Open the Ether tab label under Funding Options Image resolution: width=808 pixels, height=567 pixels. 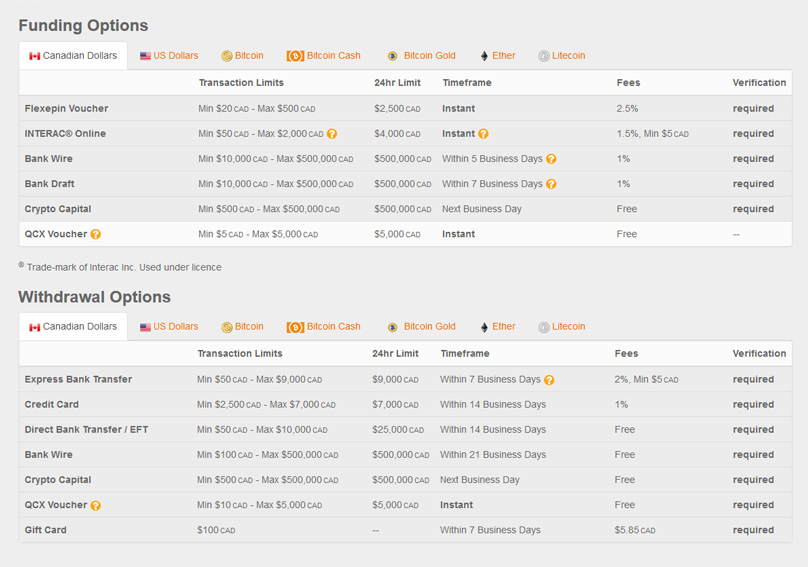click(503, 56)
